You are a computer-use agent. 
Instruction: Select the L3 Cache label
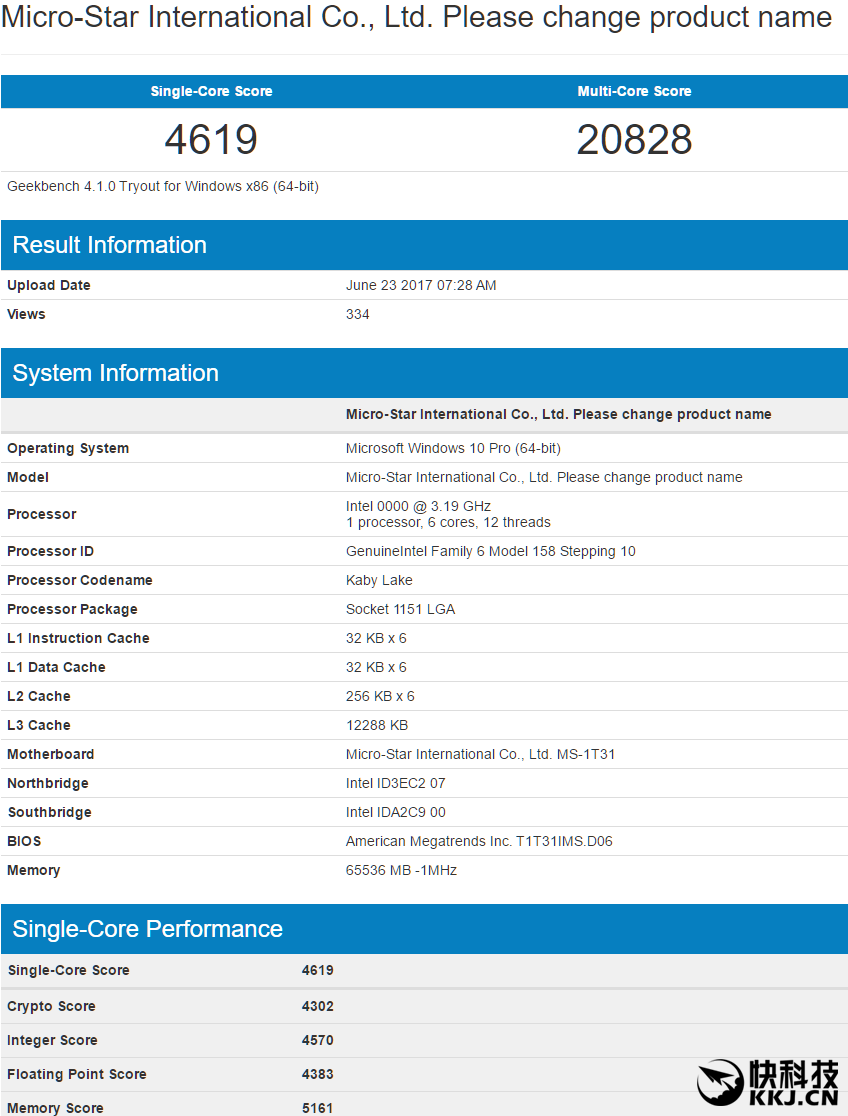(38, 725)
